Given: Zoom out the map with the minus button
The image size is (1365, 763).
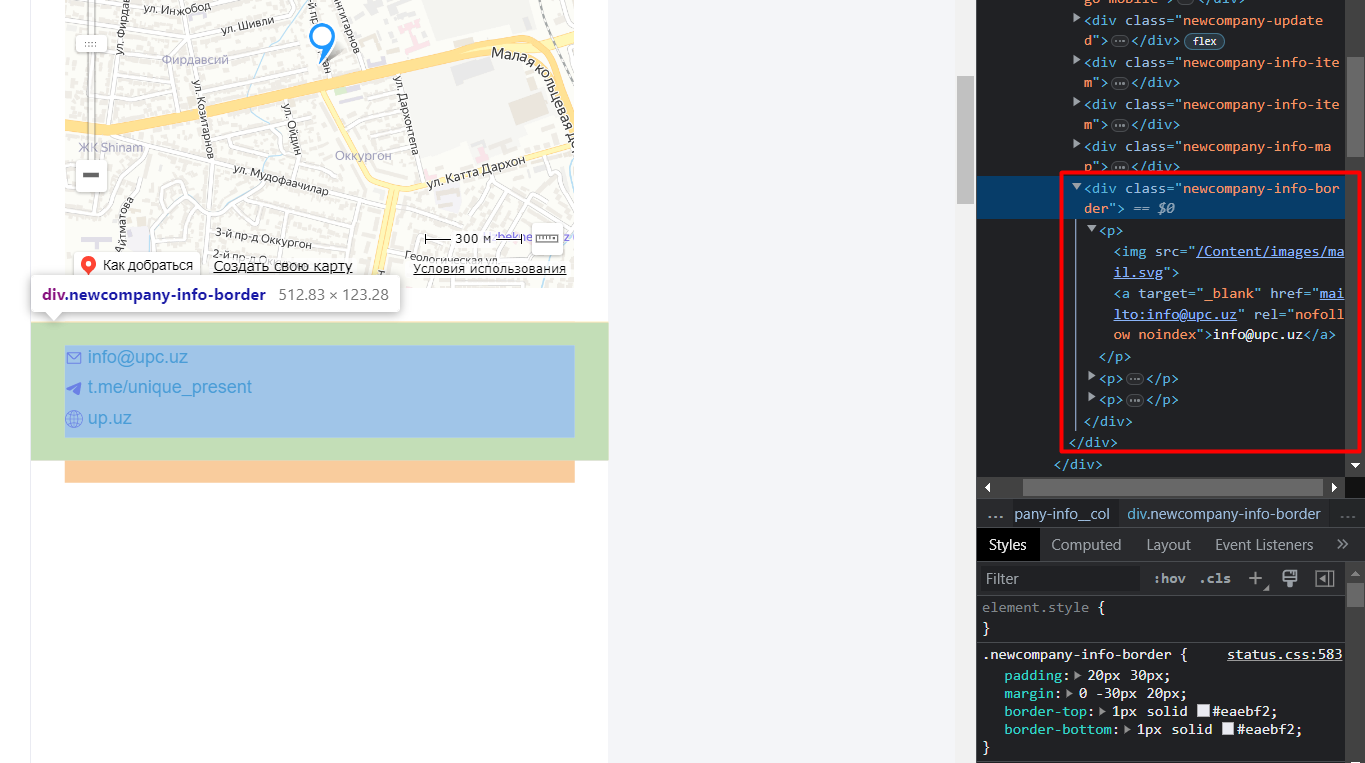Looking at the screenshot, I should (x=91, y=176).
